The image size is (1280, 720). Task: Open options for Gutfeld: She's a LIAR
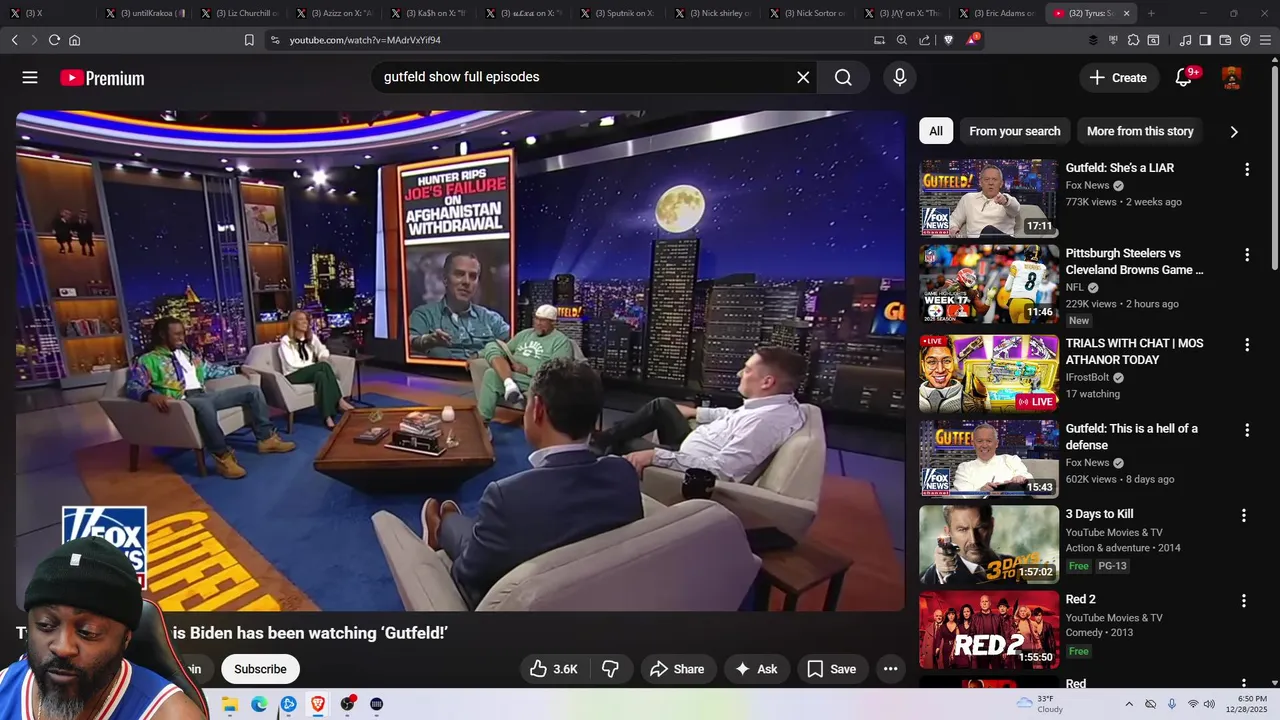[1246, 170]
